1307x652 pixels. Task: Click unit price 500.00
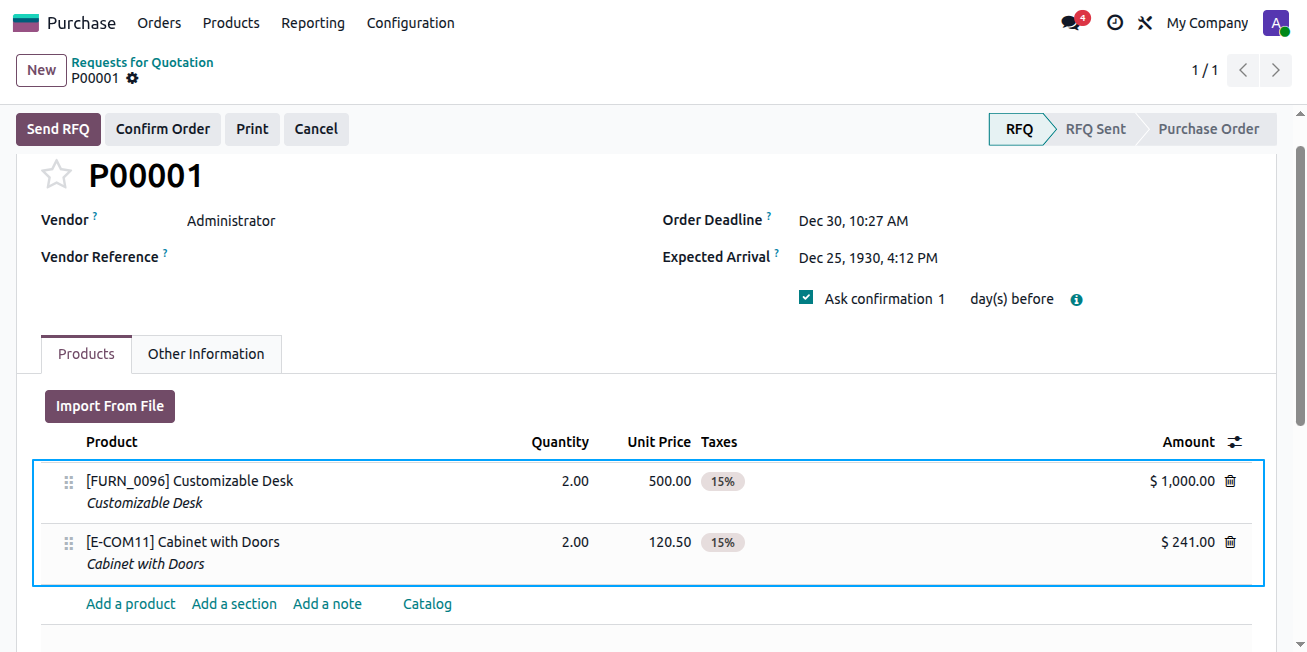tap(669, 481)
